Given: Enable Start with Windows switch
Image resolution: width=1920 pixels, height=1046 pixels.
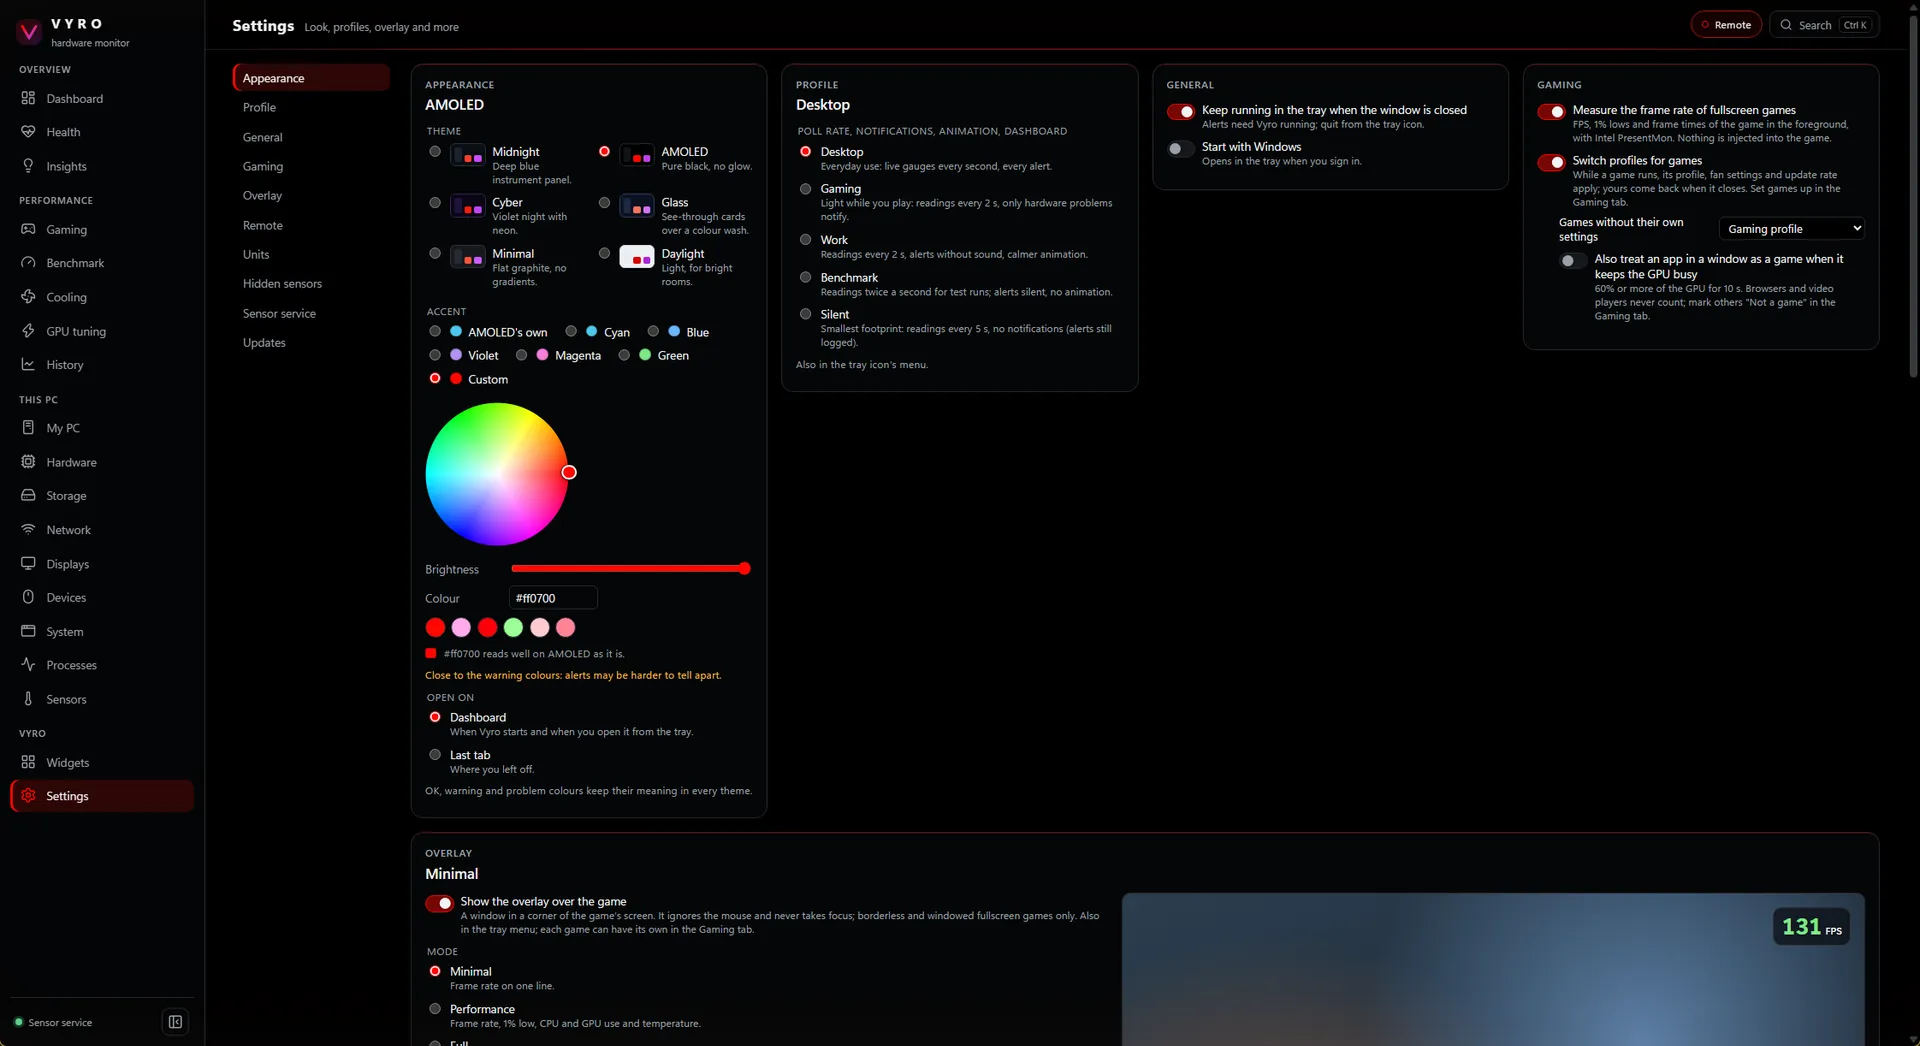Looking at the screenshot, I should point(1181,149).
